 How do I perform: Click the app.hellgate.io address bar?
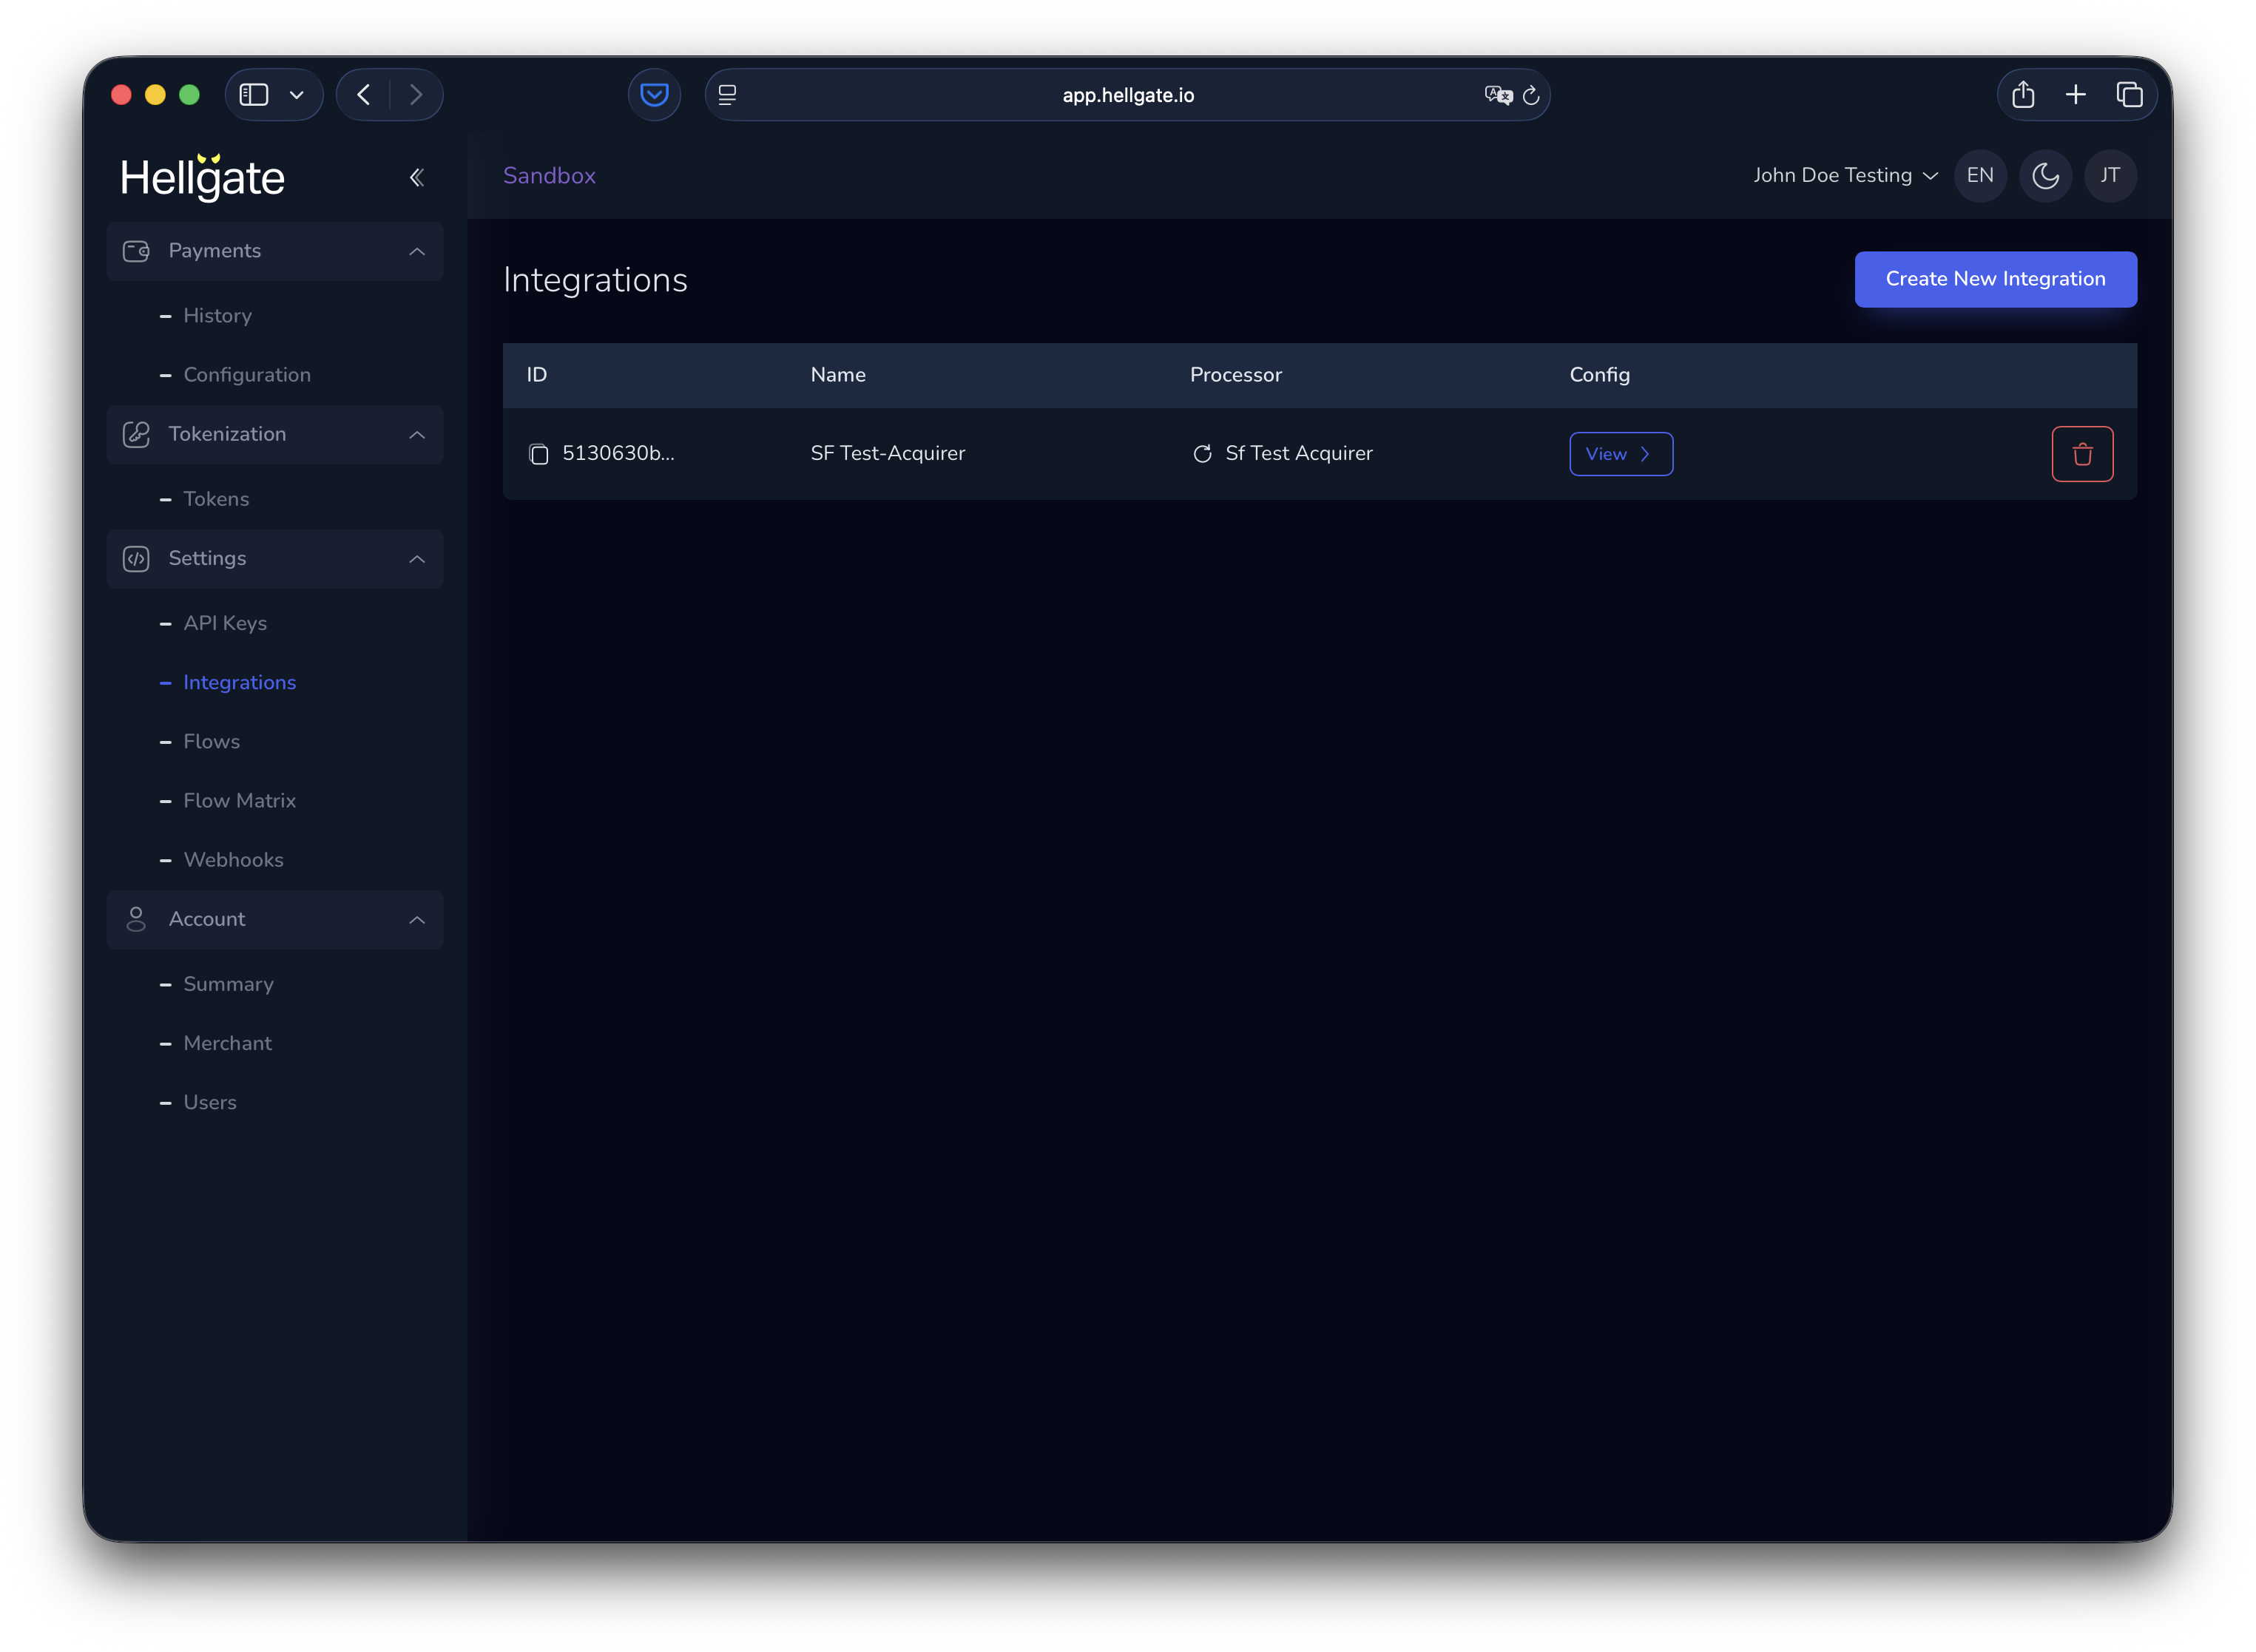tap(1127, 95)
